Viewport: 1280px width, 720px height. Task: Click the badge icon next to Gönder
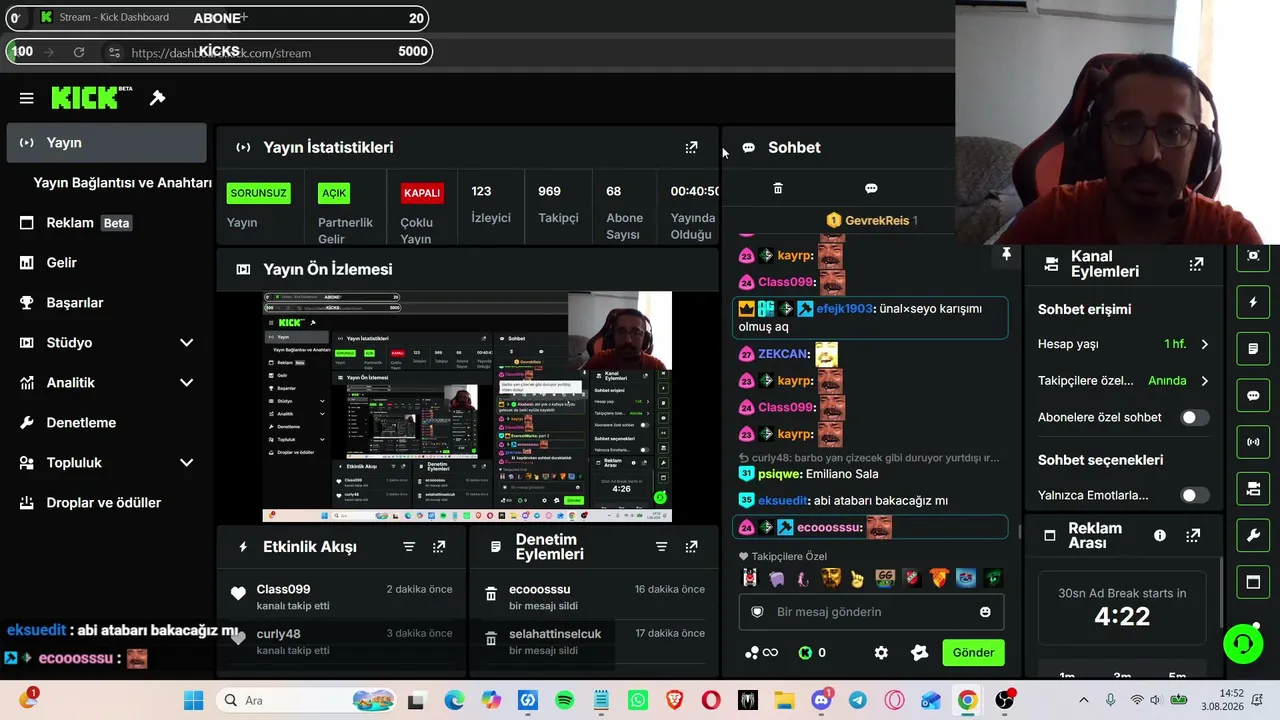[920, 653]
